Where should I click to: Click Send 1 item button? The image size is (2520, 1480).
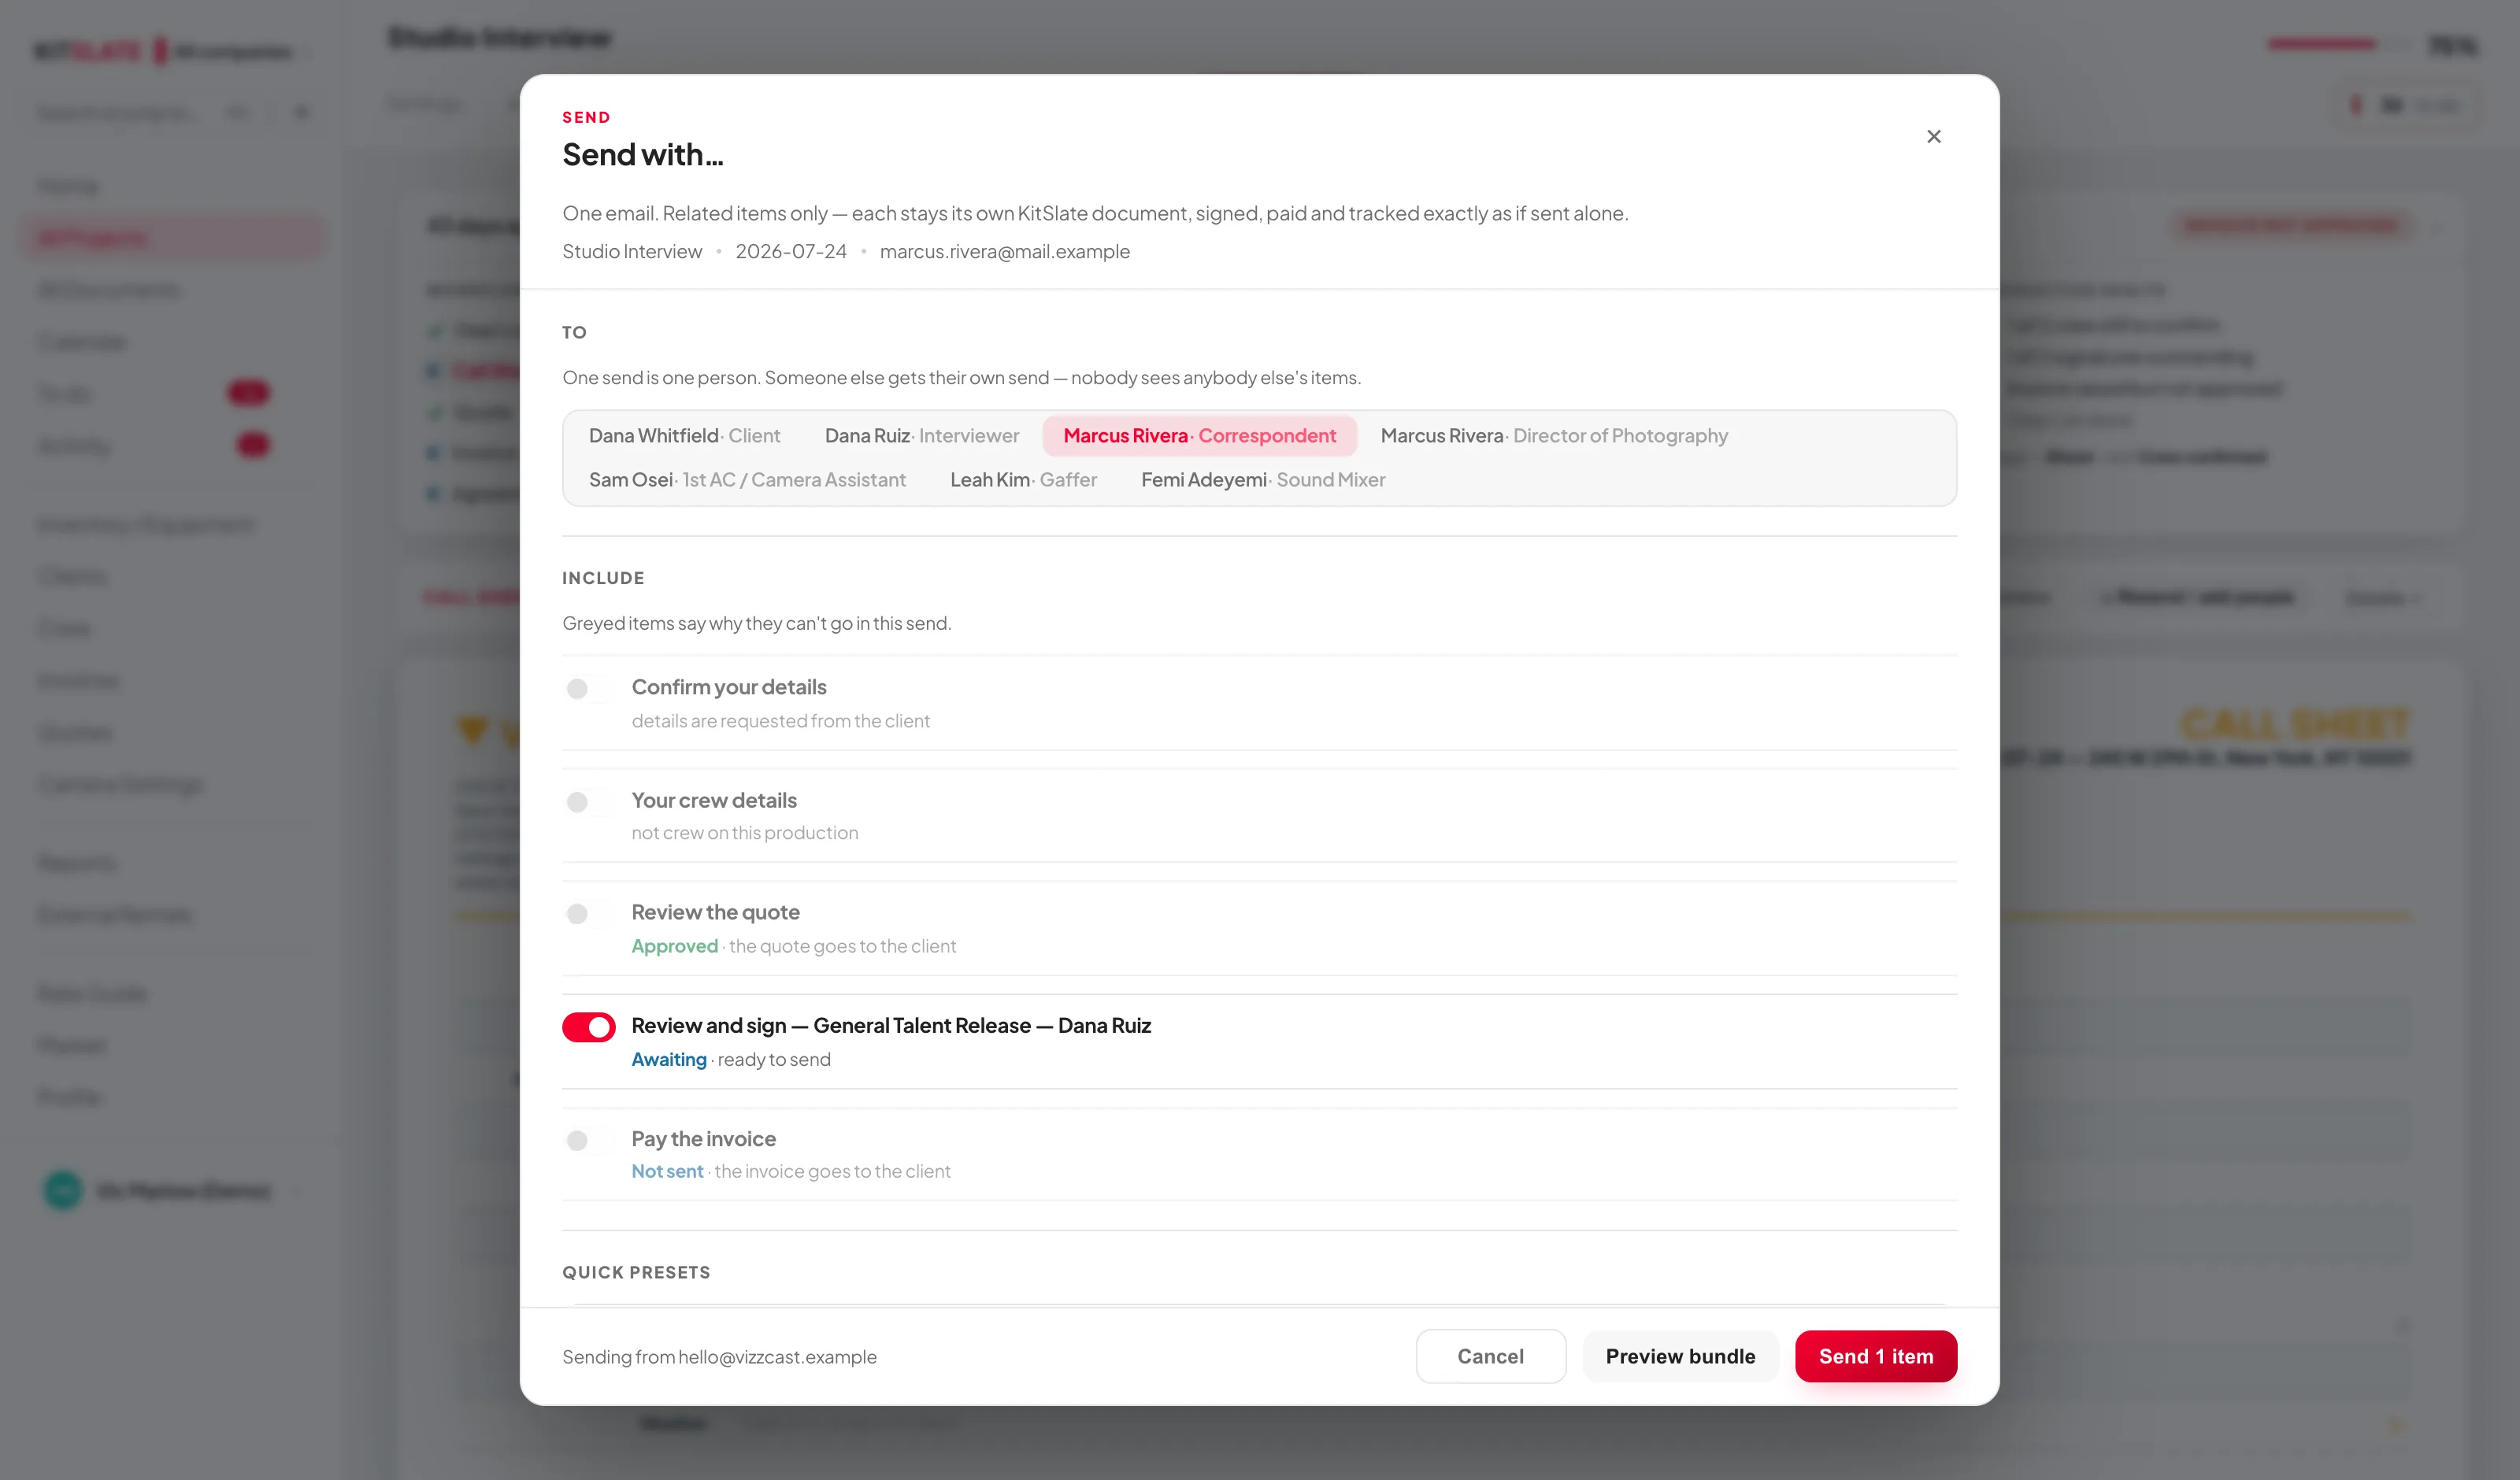coord(1875,1356)
